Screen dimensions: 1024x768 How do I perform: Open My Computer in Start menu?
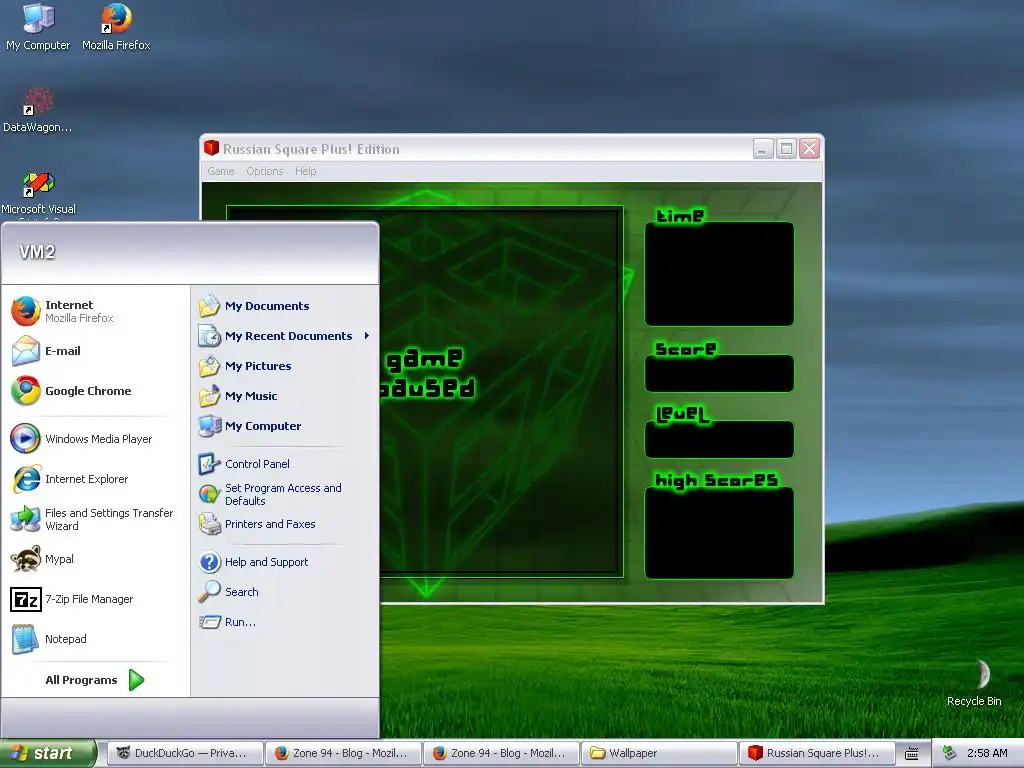[x=285, y=426]
